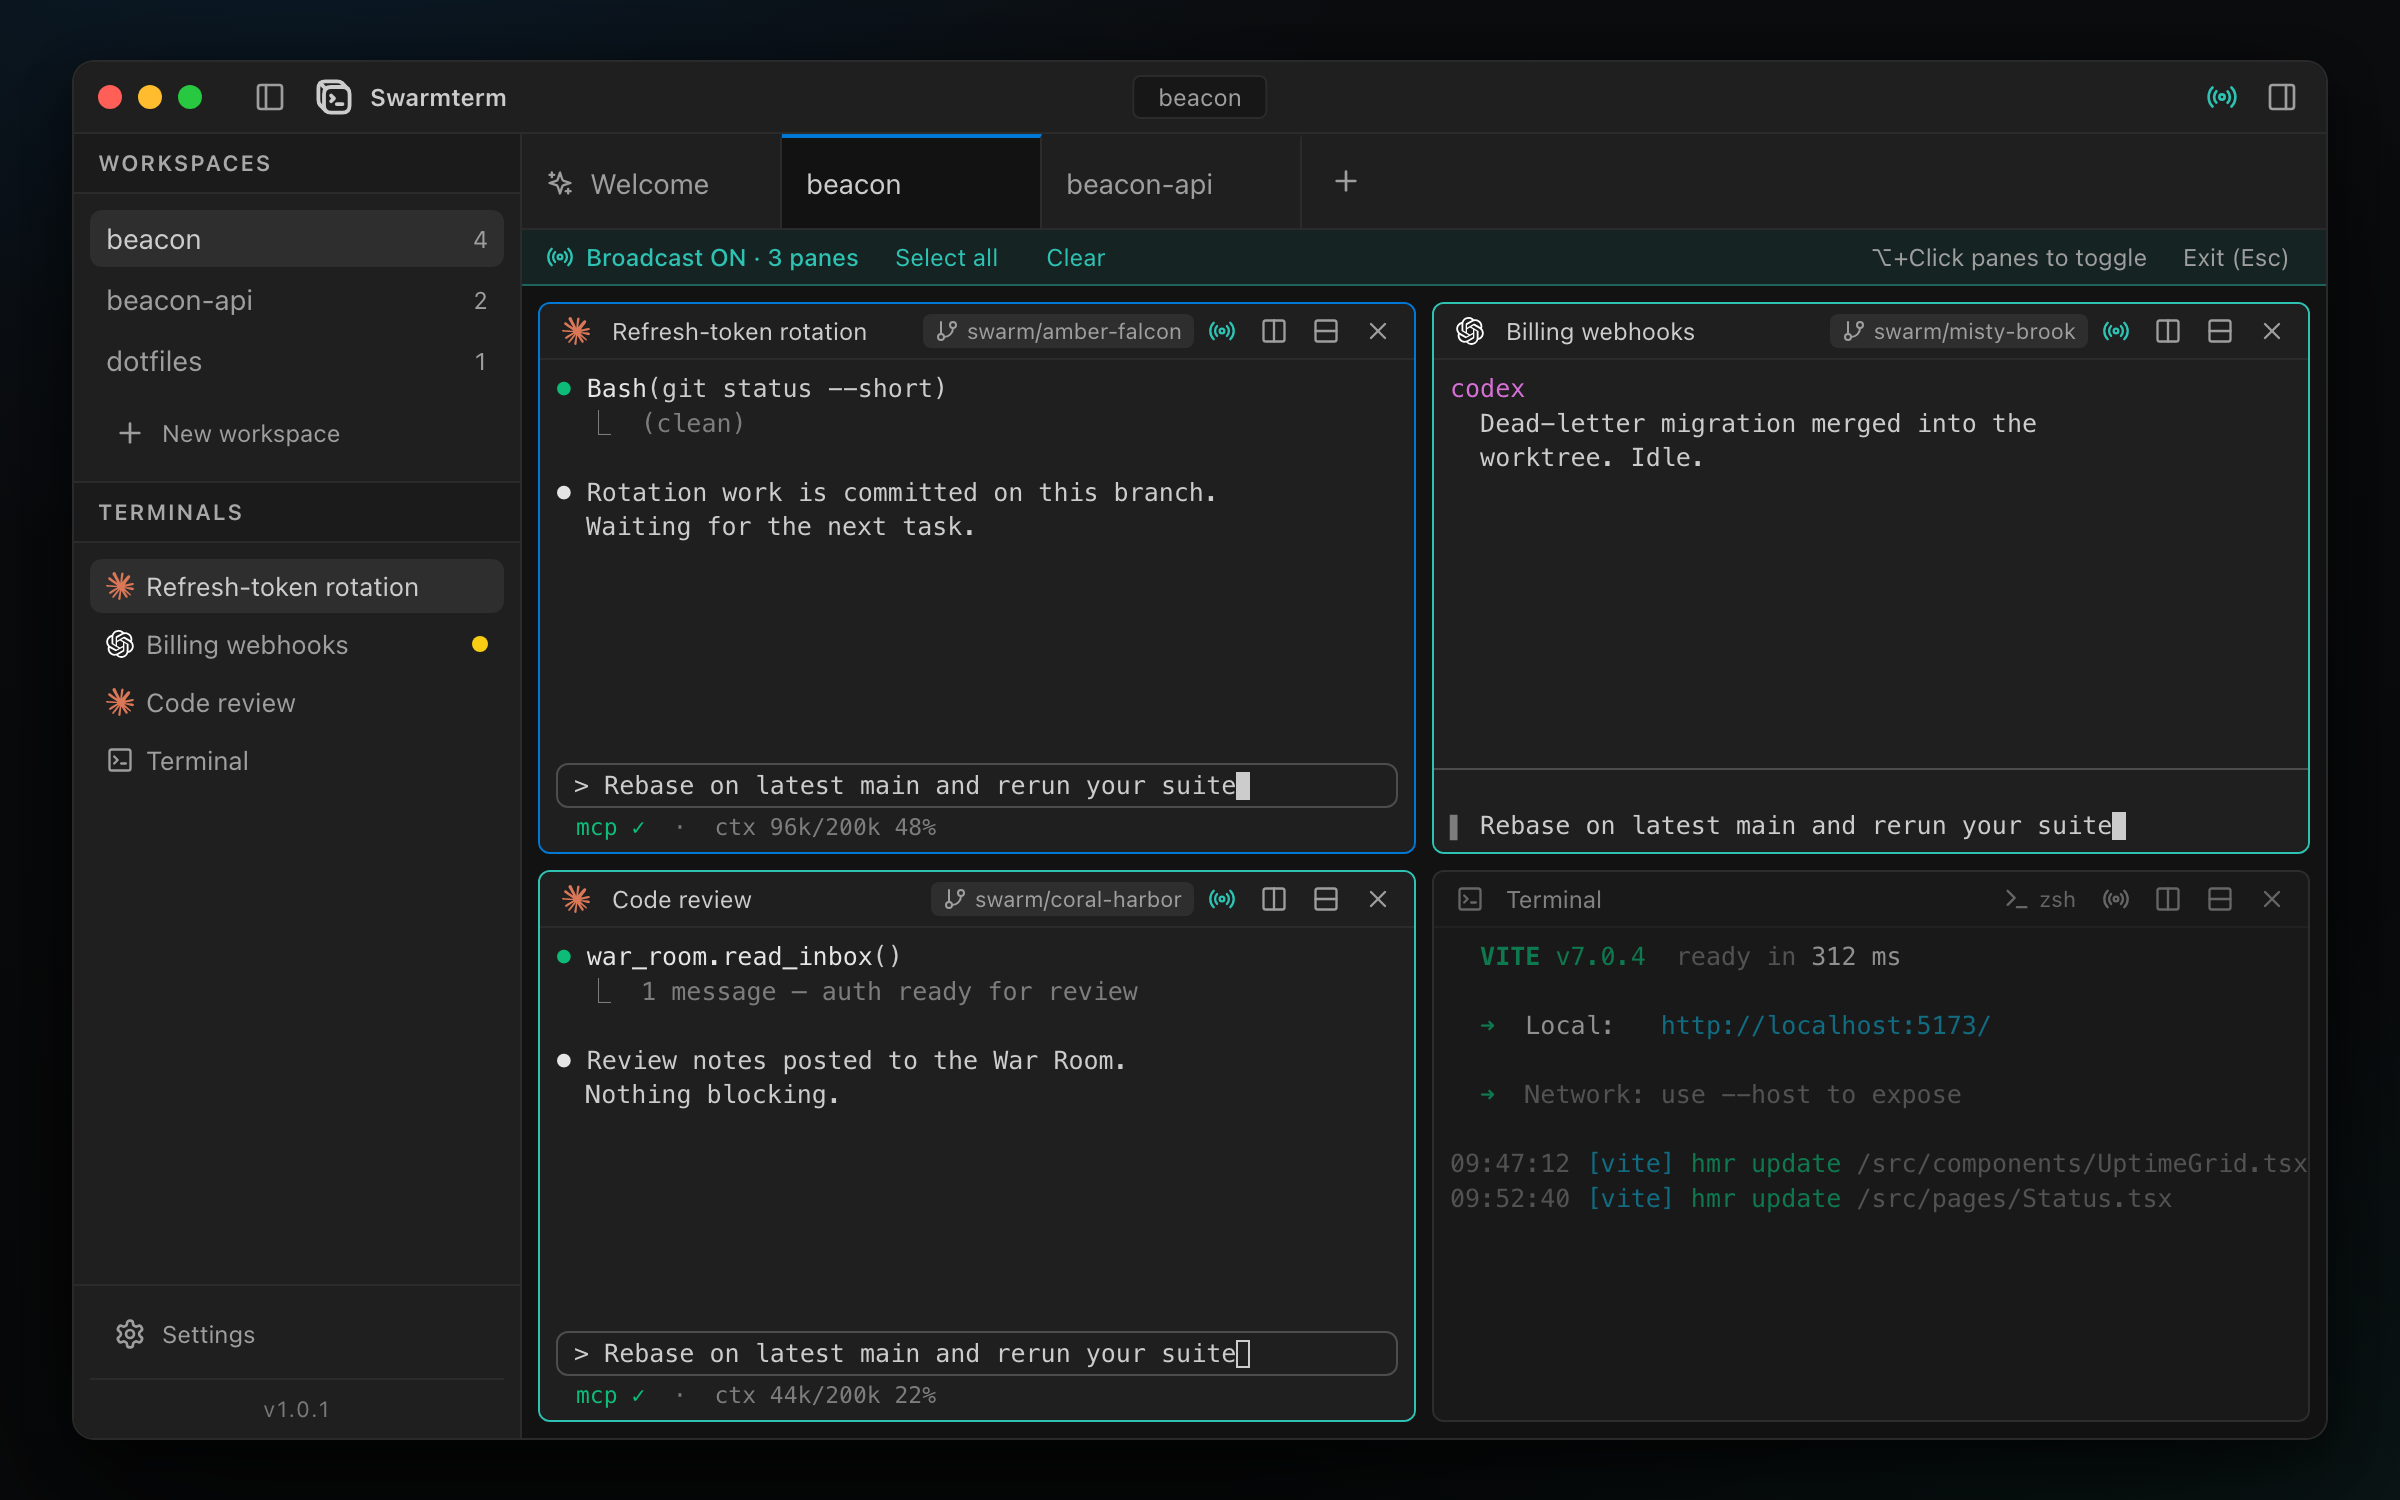Select Refresh-token rotation in Terminals list
The height and width of the screenshot is (1500, 2400).
click(x=297, y=586)
